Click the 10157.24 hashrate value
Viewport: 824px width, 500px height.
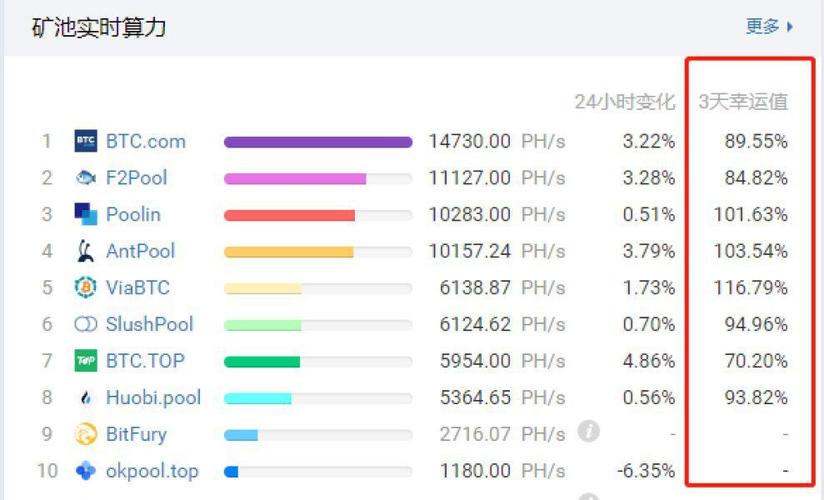[469, 251]
